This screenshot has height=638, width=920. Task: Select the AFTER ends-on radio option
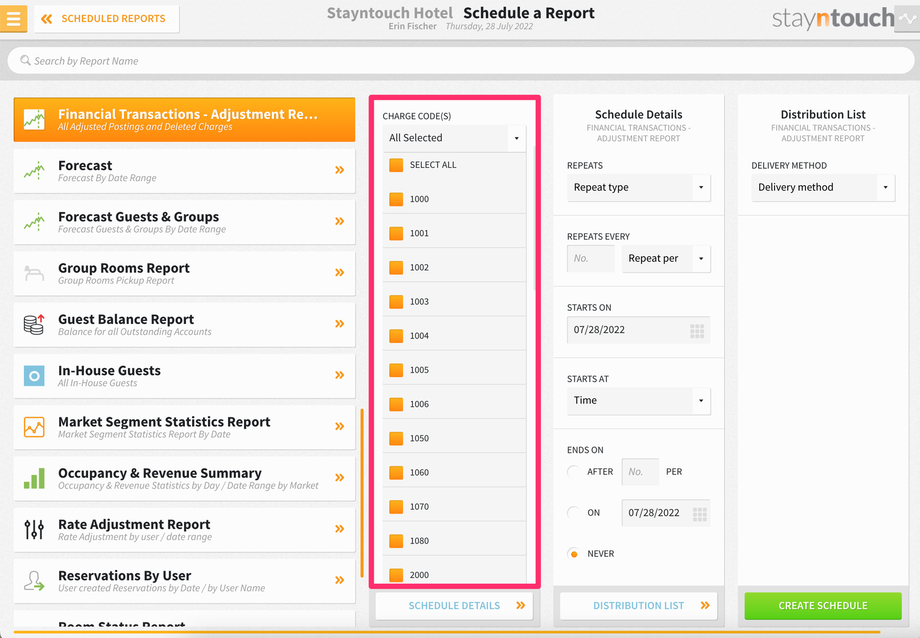(574, 472)
